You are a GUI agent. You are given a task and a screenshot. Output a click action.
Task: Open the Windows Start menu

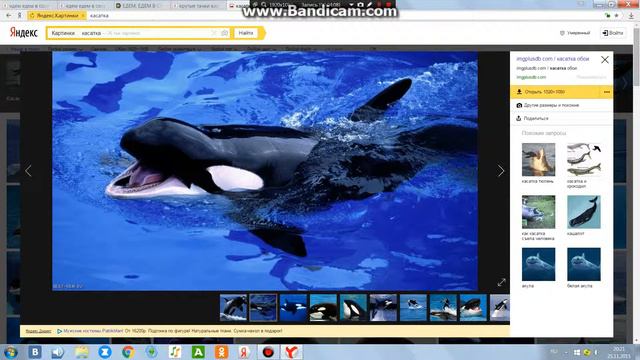[10, 352]
